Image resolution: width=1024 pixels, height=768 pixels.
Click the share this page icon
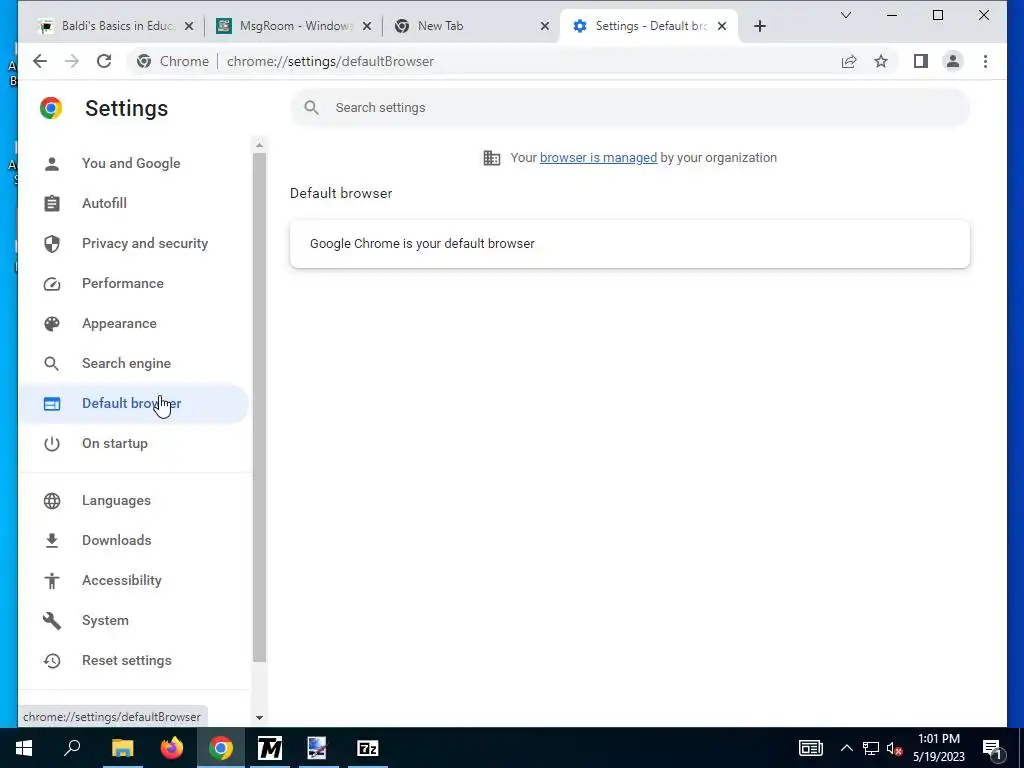pos(848,61)
